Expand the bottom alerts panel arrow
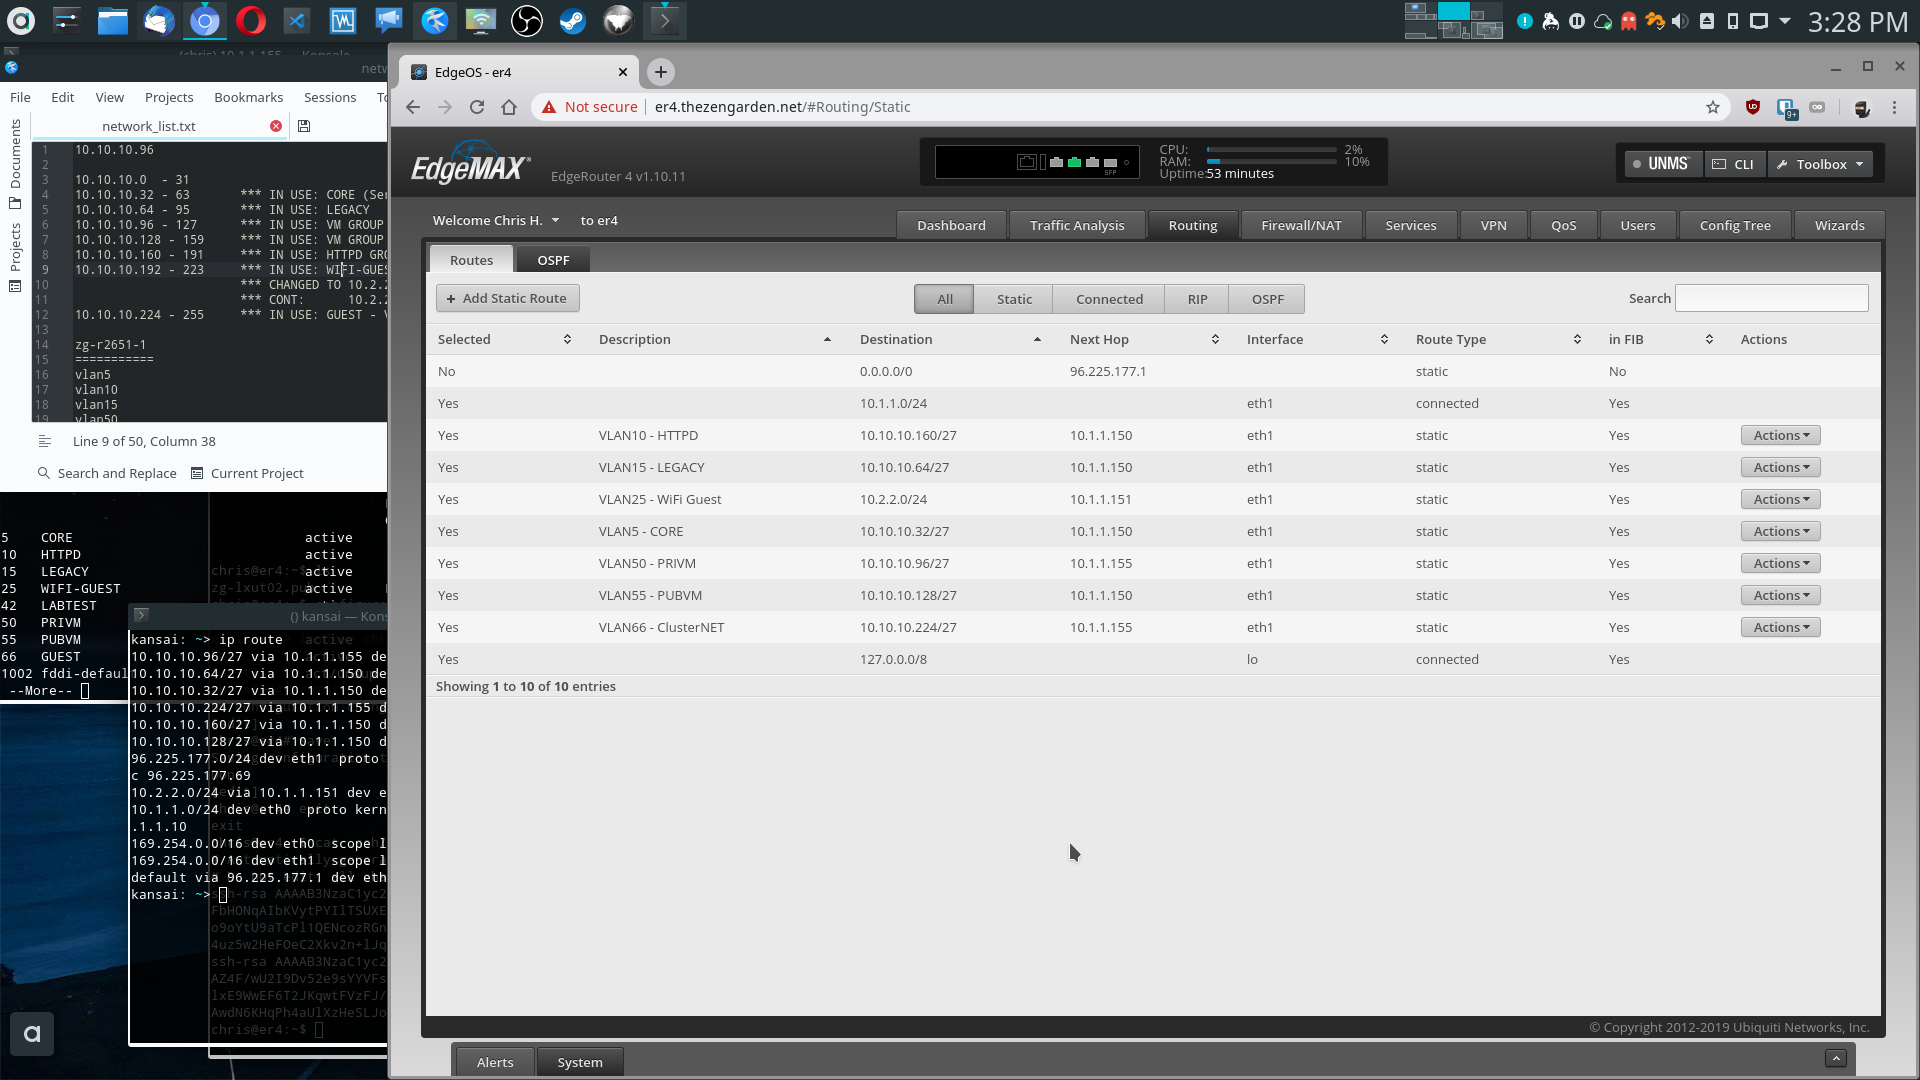The image size is (1920, 1080). [x=1836, y=1058]
